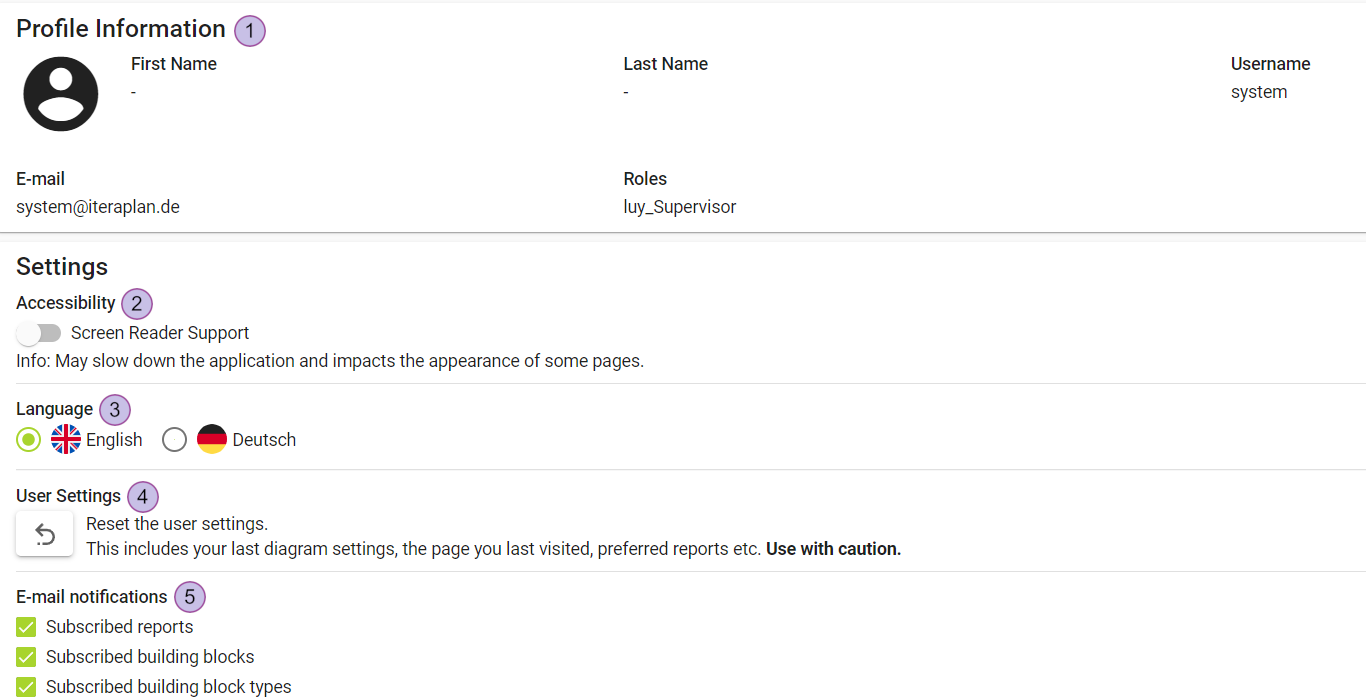Click the Profile Information heading
This screenshot has width=1366, height=697.
pyautogui.click(x=121, y=29)
